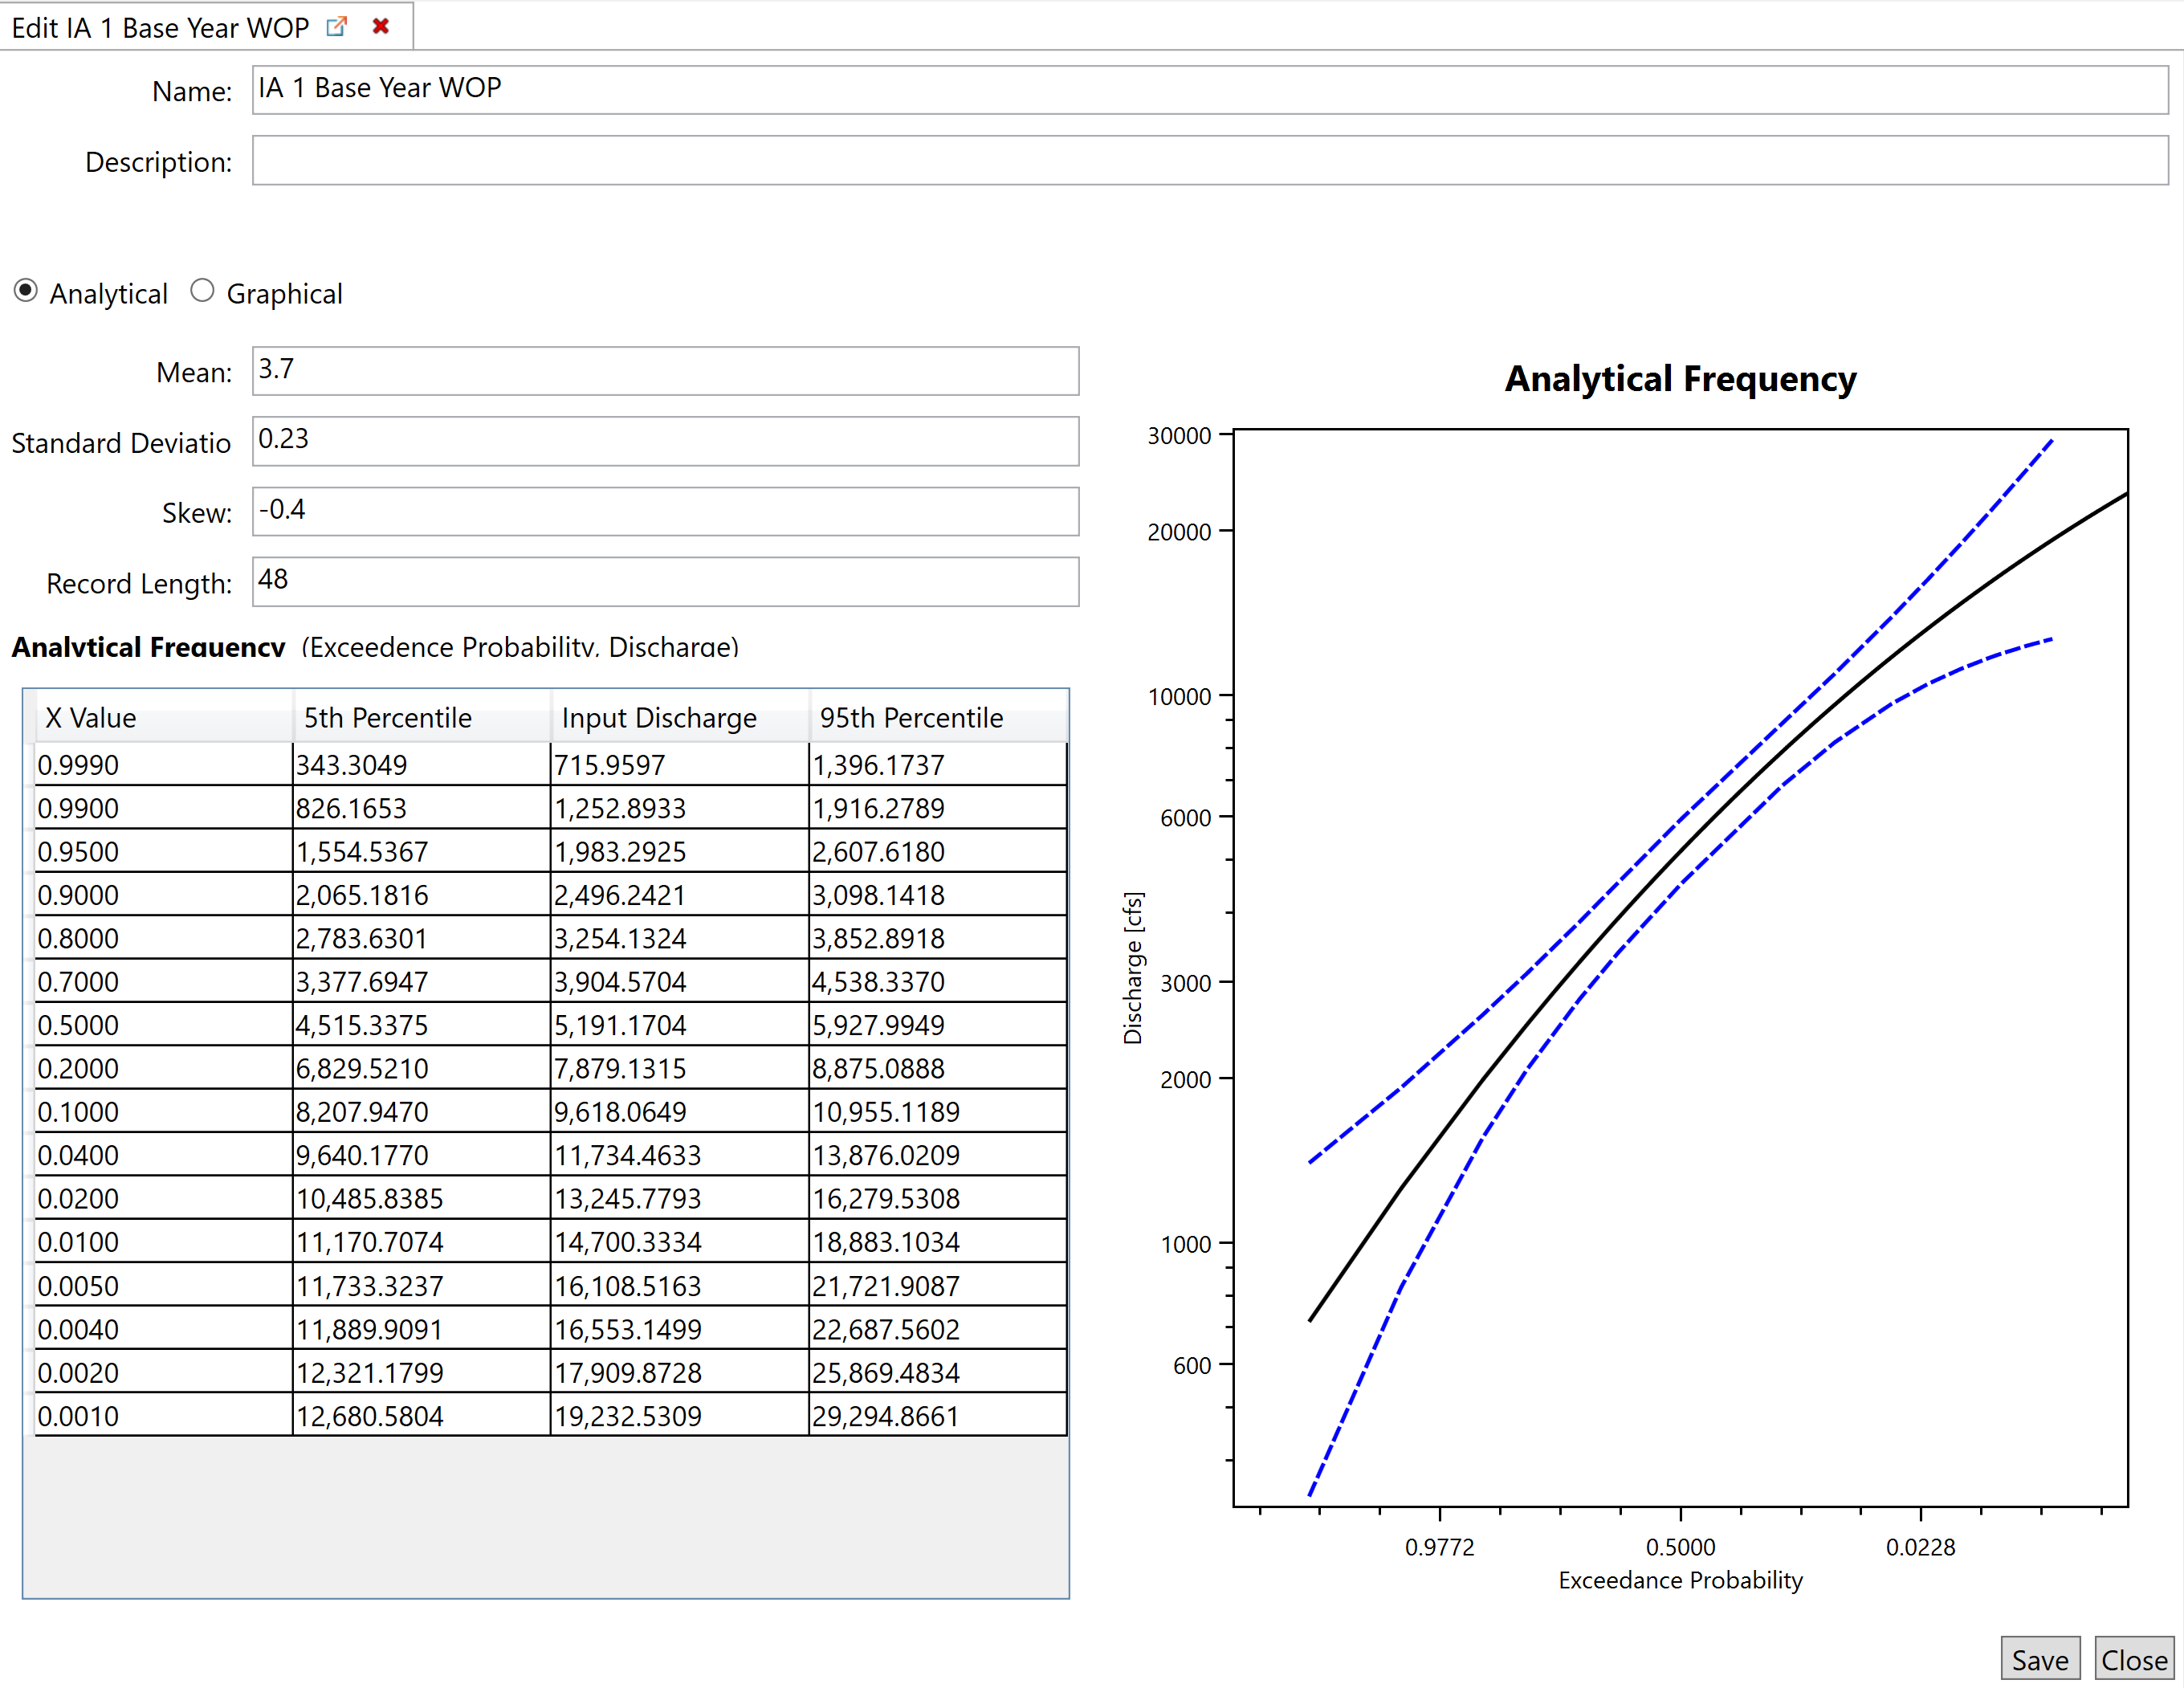Select X value cell 0.0010
Image resolution: width=2184 pixels, height=1688 pixels.
(x=164, y=1416)
